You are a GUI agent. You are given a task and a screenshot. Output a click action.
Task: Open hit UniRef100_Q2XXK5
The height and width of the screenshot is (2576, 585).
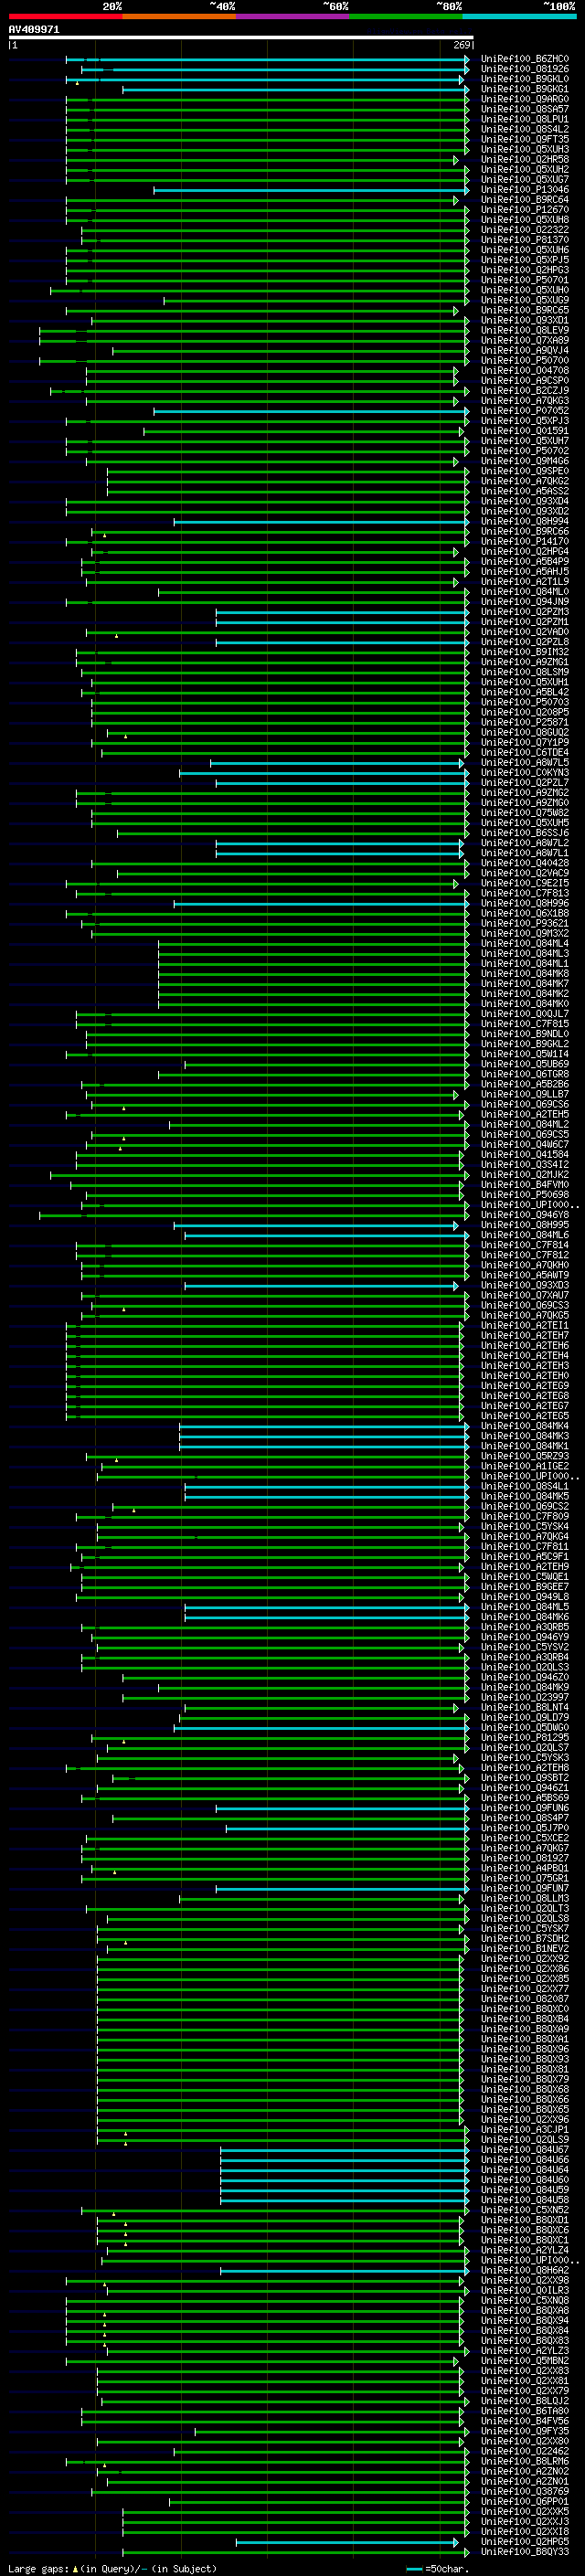(525, 2511)
